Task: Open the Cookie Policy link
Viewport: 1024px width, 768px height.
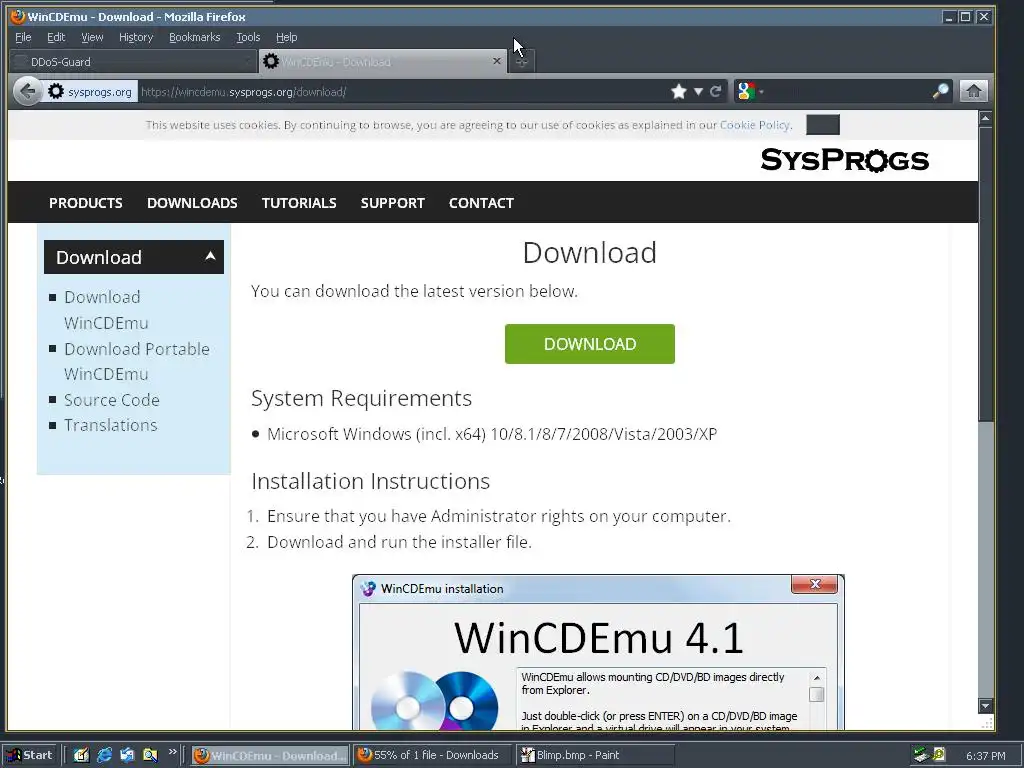Action: pyautogui.click(x=755, y=125)
